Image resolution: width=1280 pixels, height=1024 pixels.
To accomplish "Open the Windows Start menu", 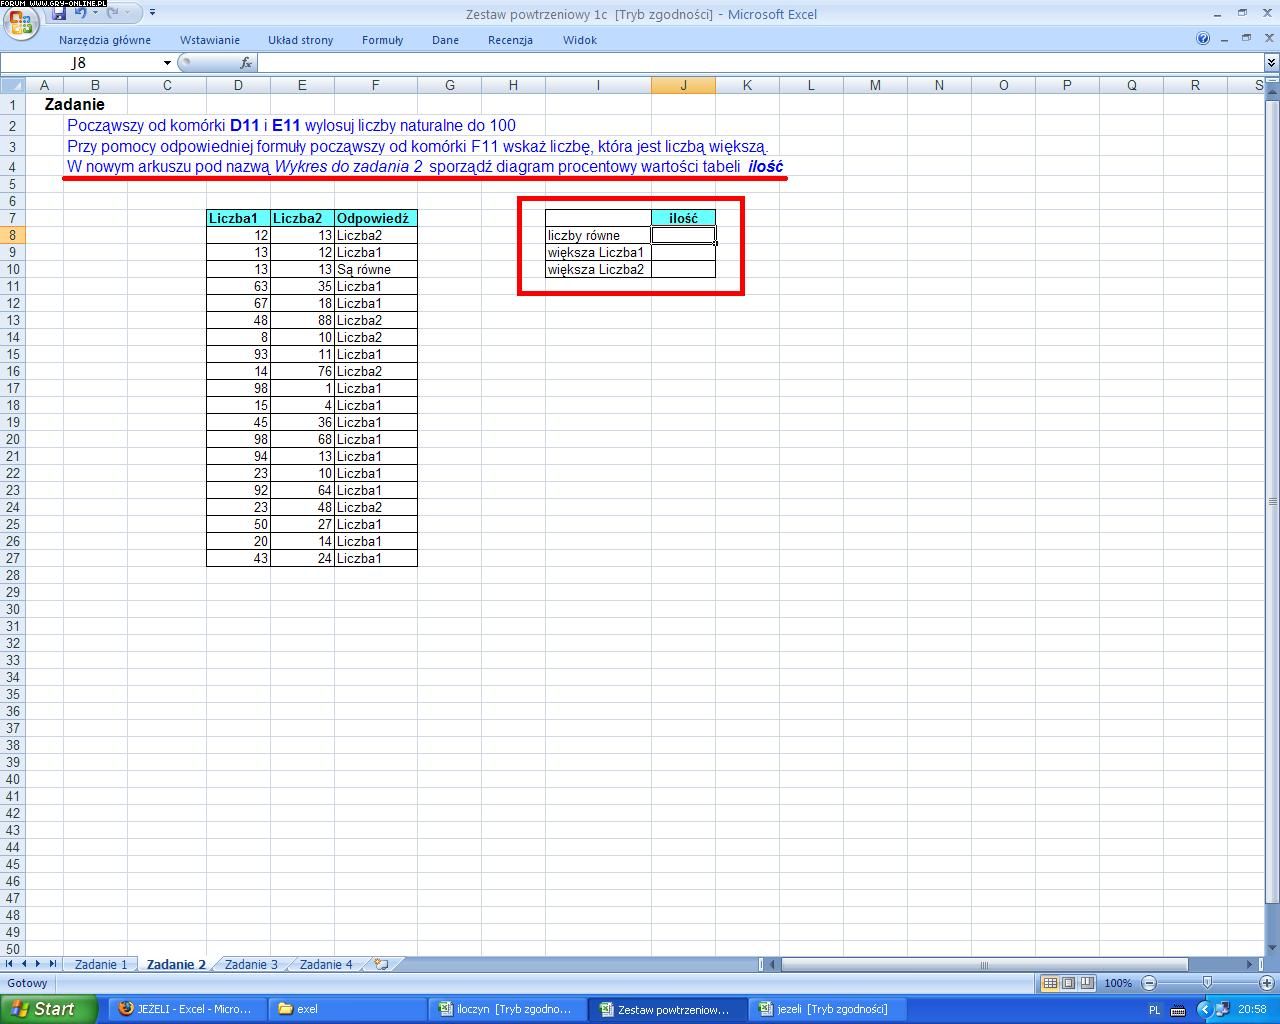I will point(48,1009).
